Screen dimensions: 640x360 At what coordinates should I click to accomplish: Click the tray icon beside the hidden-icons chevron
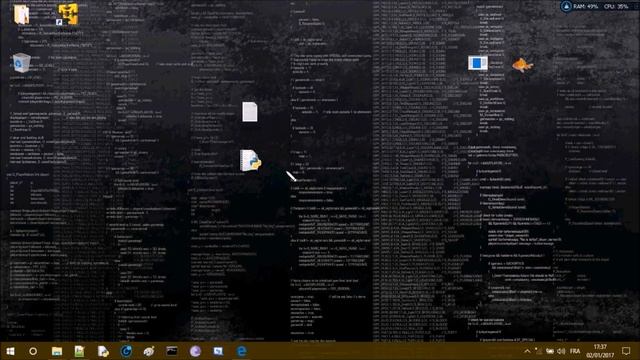pyautogui.click(x=538, y=351)
